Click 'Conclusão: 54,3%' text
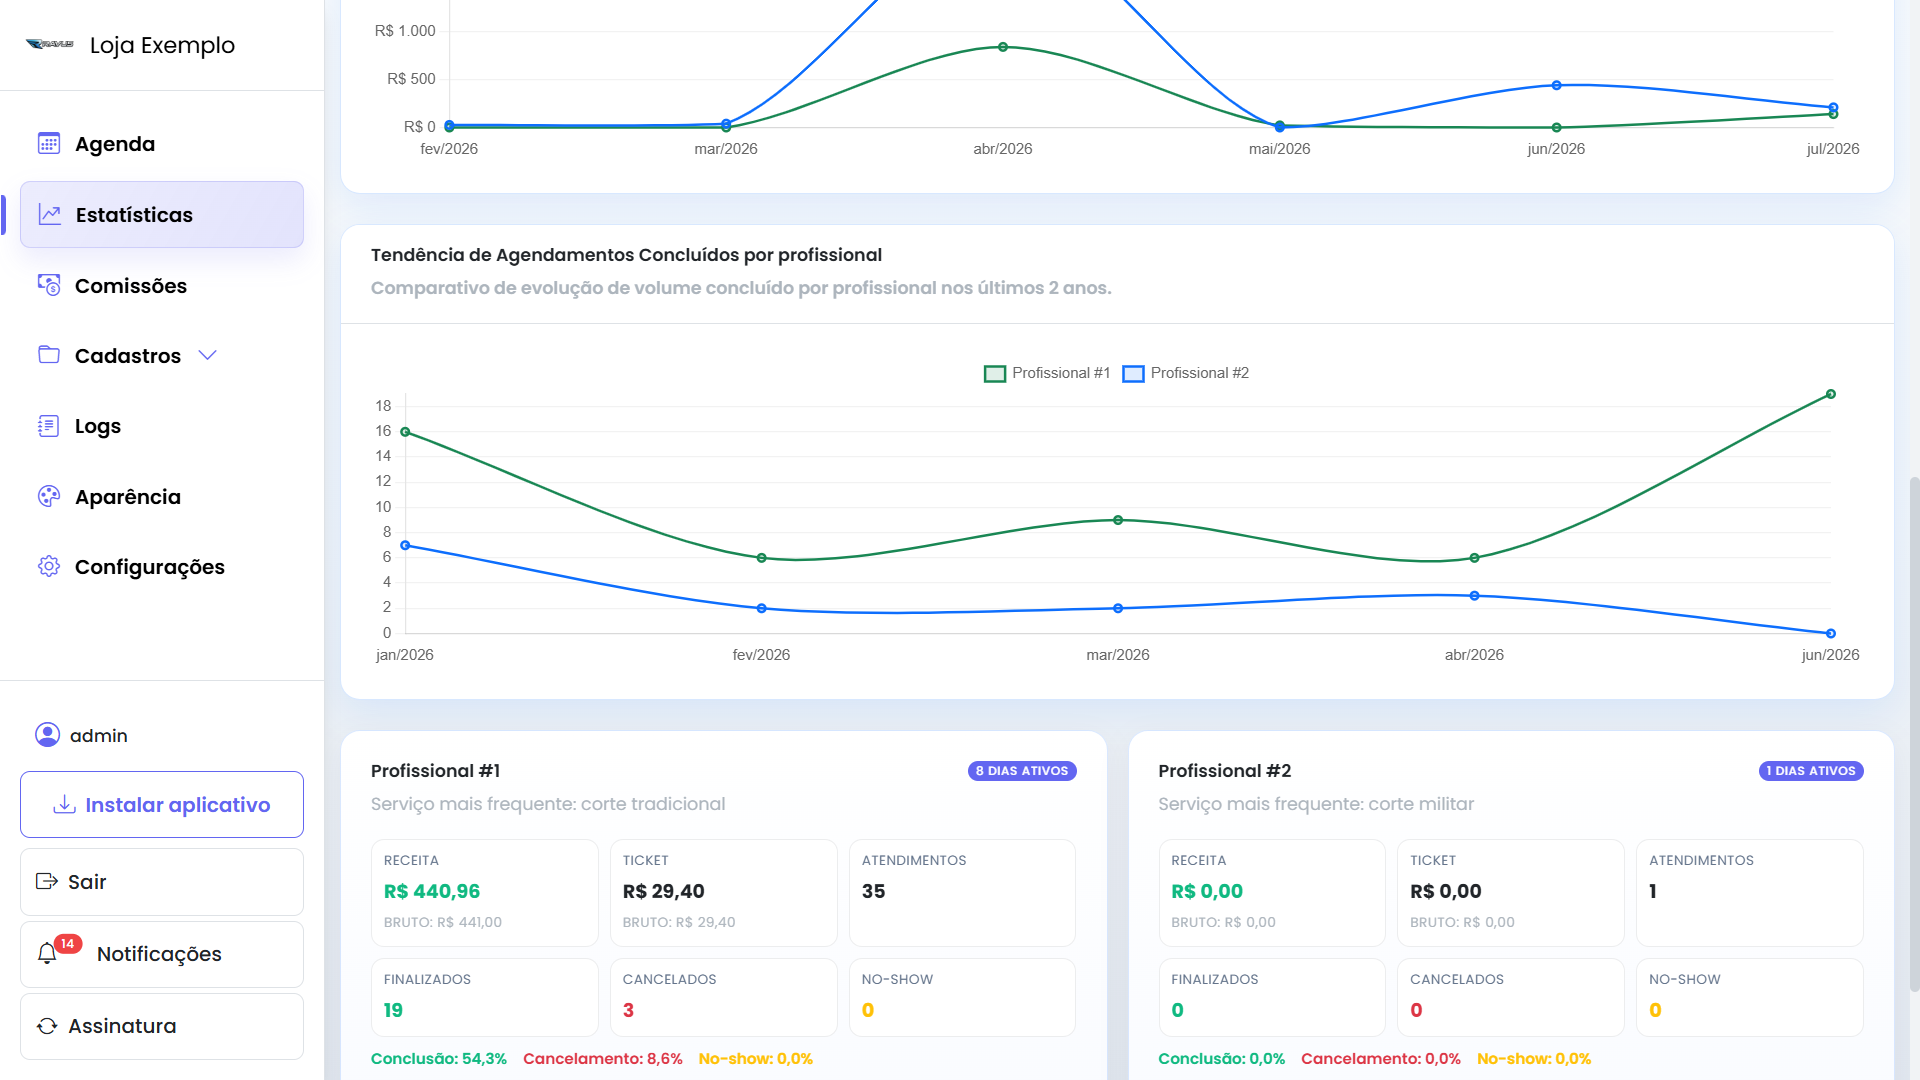1920x1080 pixels. tap(439, 1058)
